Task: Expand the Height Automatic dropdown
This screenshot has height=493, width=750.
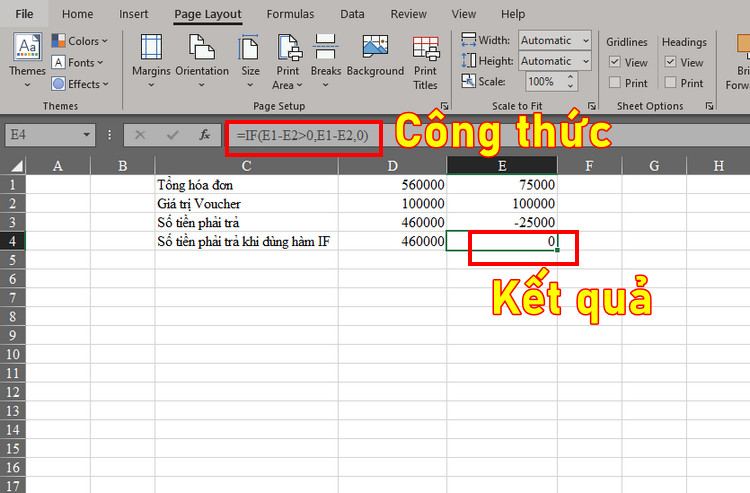Action: pyautogui.click(x=585, y=61)
